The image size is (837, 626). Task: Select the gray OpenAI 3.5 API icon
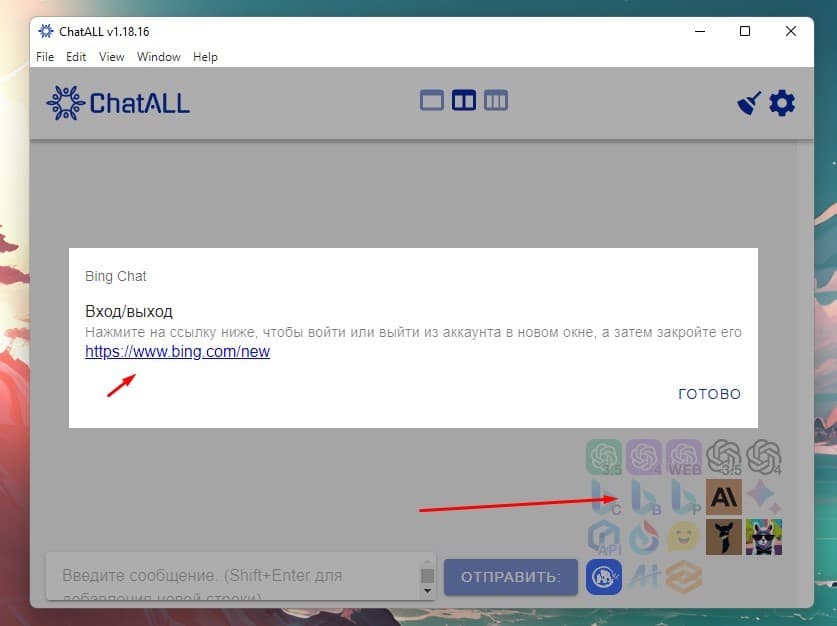(x=724, y=457)
